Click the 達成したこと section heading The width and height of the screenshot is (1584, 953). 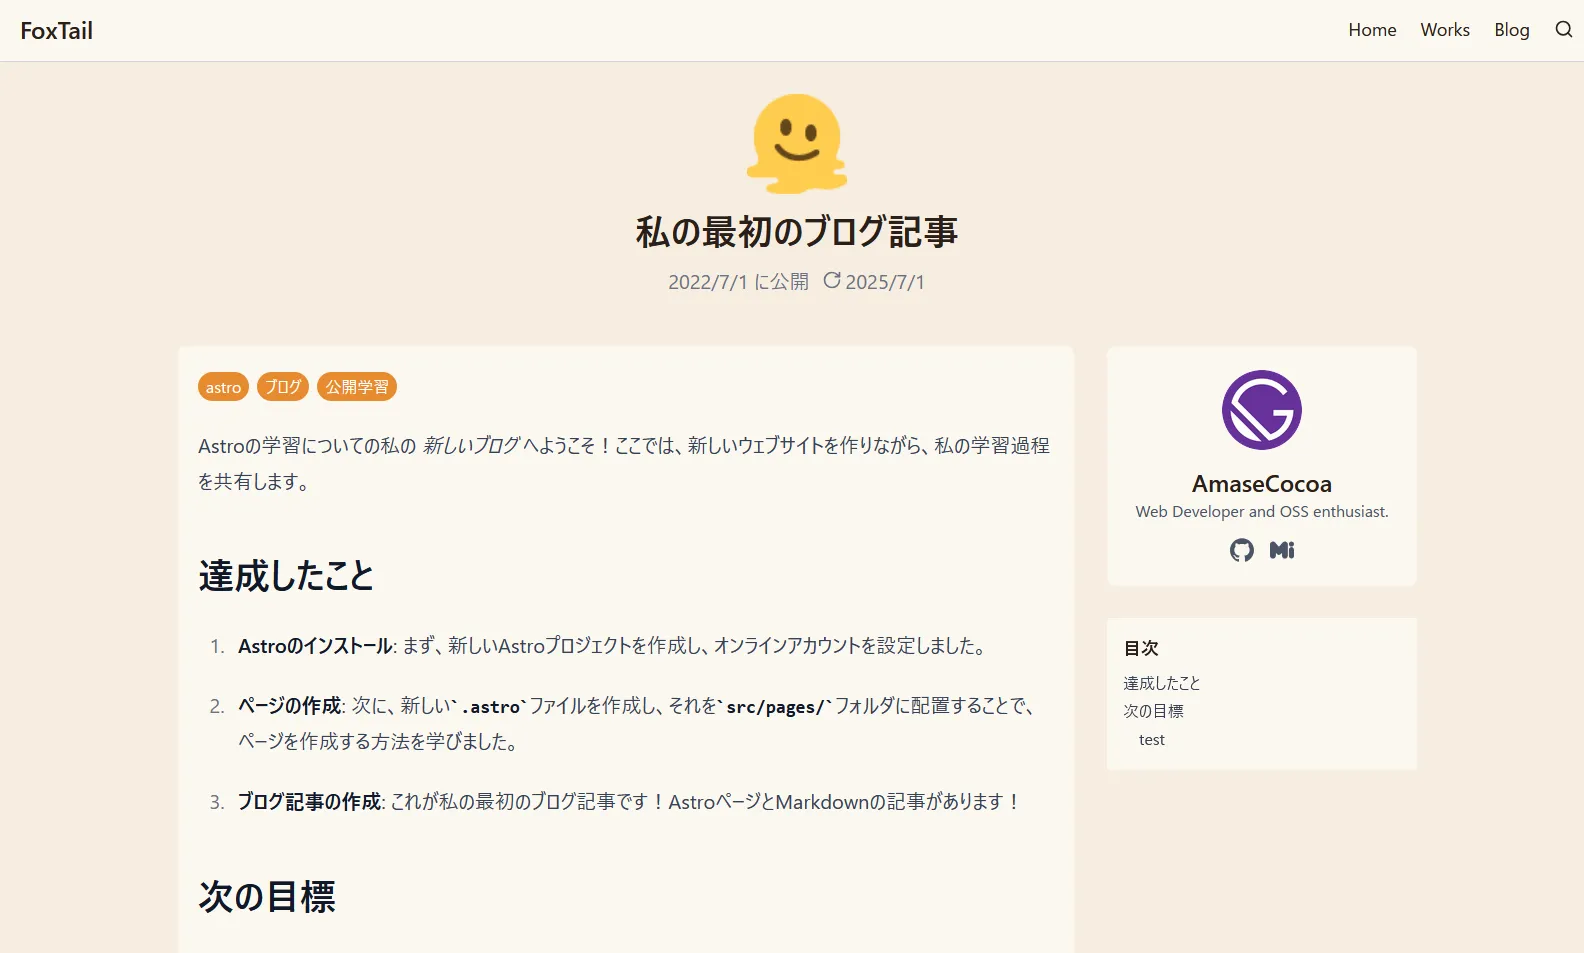286,576
